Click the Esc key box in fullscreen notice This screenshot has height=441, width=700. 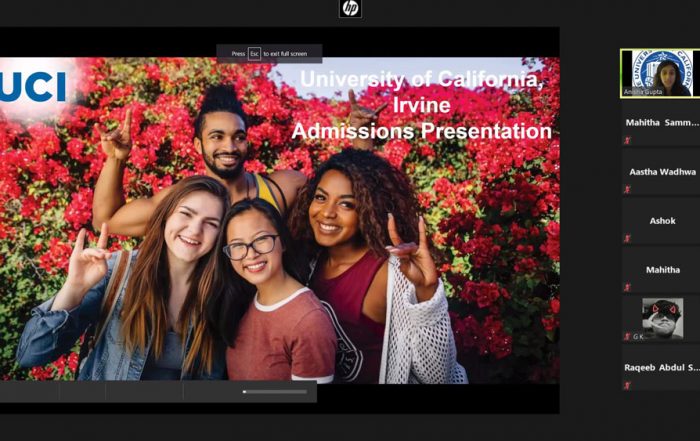254,54
